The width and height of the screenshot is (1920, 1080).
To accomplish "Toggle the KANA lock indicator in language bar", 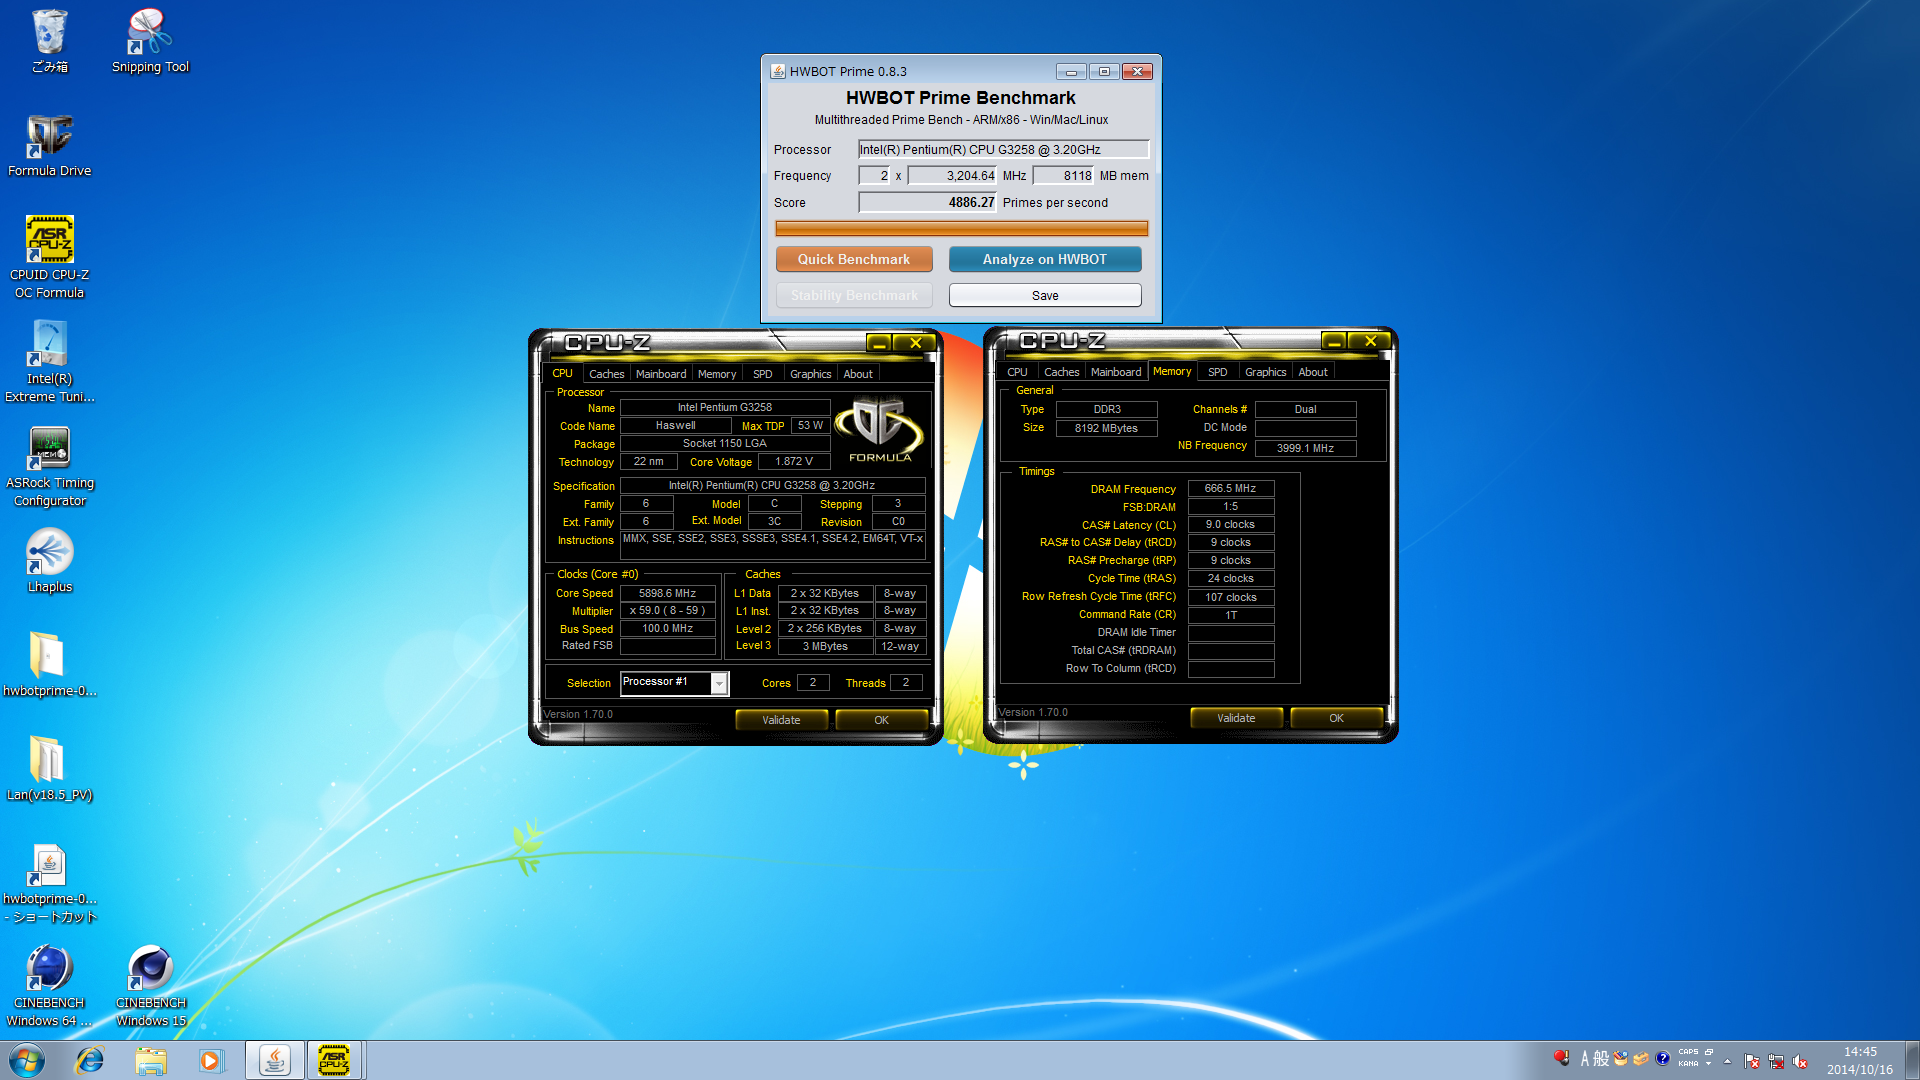I will coord(1688,1064).
